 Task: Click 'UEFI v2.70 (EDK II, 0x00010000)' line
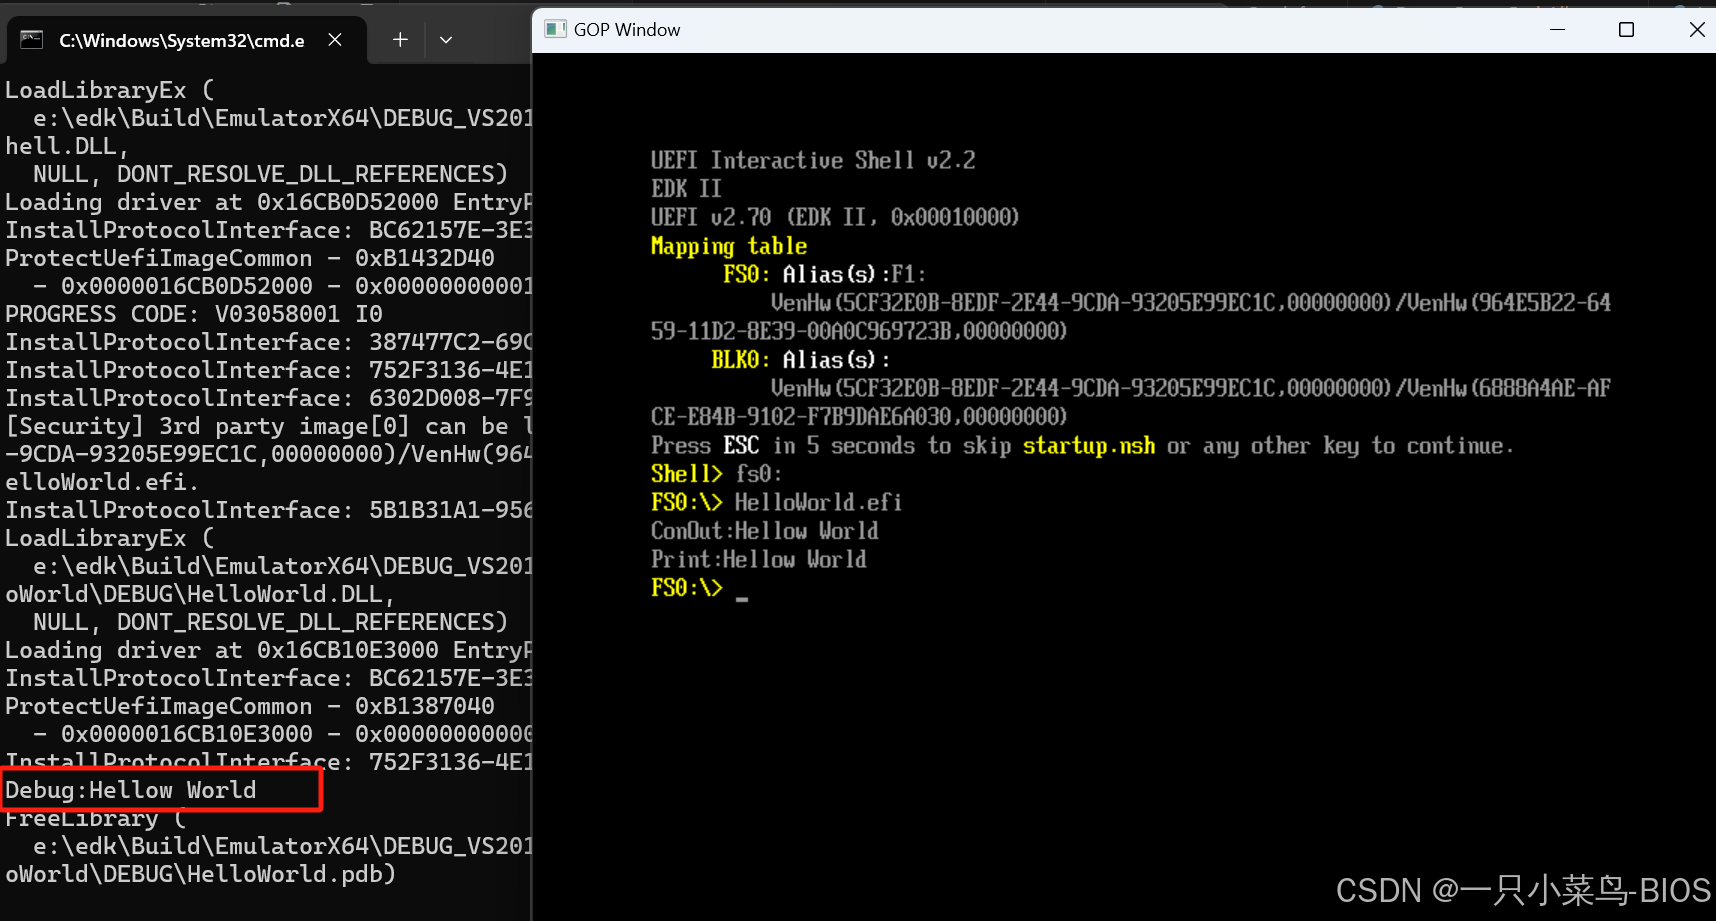(x=835, y=217)
